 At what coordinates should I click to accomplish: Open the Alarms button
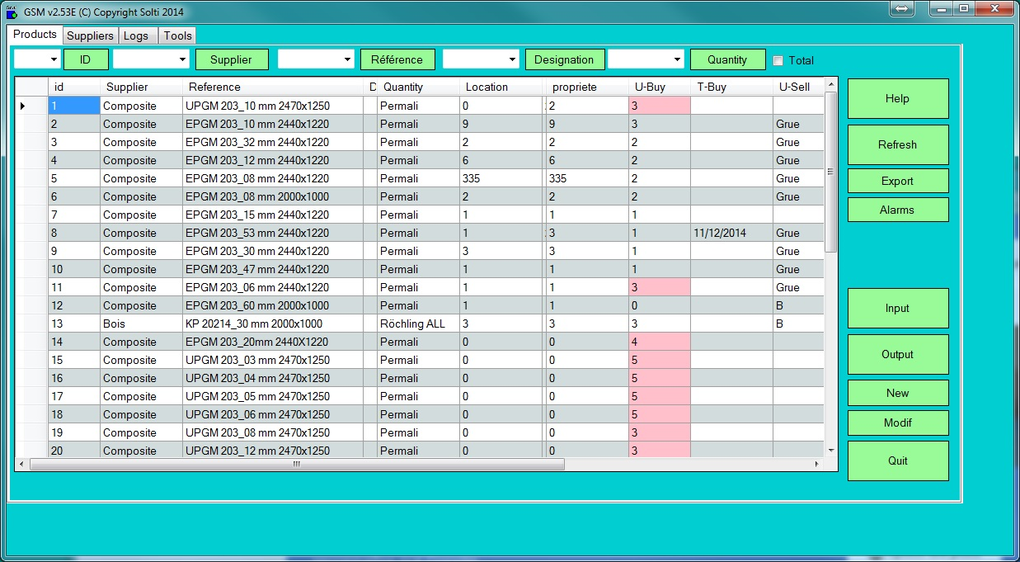(x=897, y=210)
